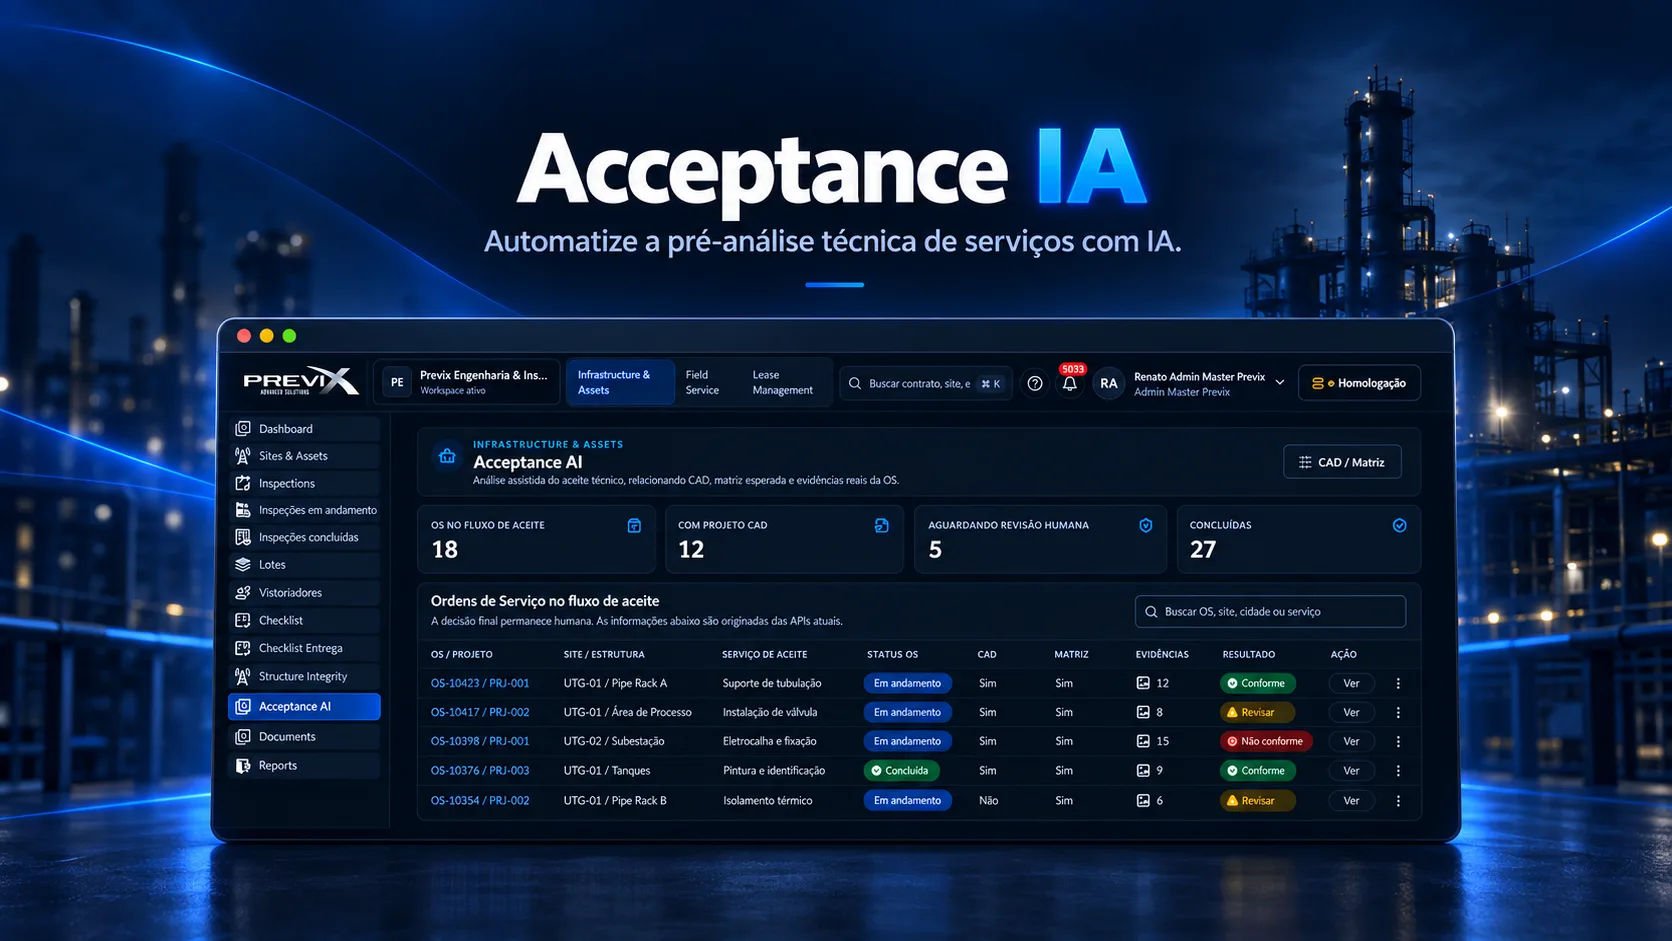Click icon on Com projeto CAD card
The image size is (1672, 941).
[881, 526]
